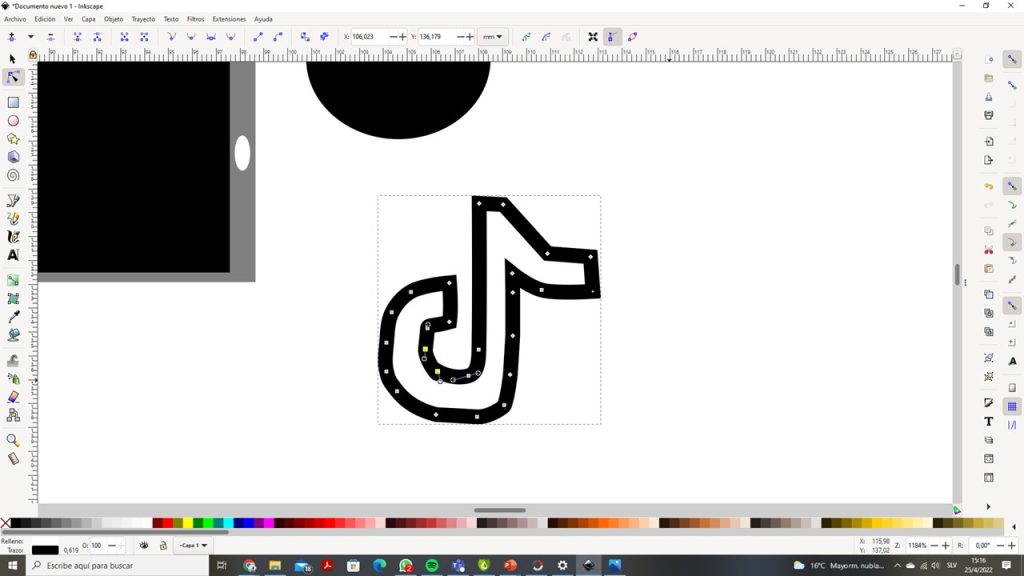
Task: Make selected nodes smooth
Action: [191, 37]
